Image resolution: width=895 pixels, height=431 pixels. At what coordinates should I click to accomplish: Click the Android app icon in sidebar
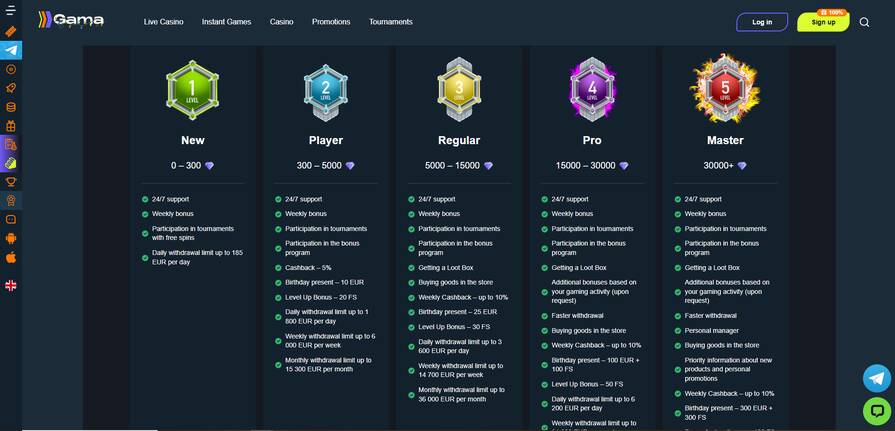[x=11, y=238]
